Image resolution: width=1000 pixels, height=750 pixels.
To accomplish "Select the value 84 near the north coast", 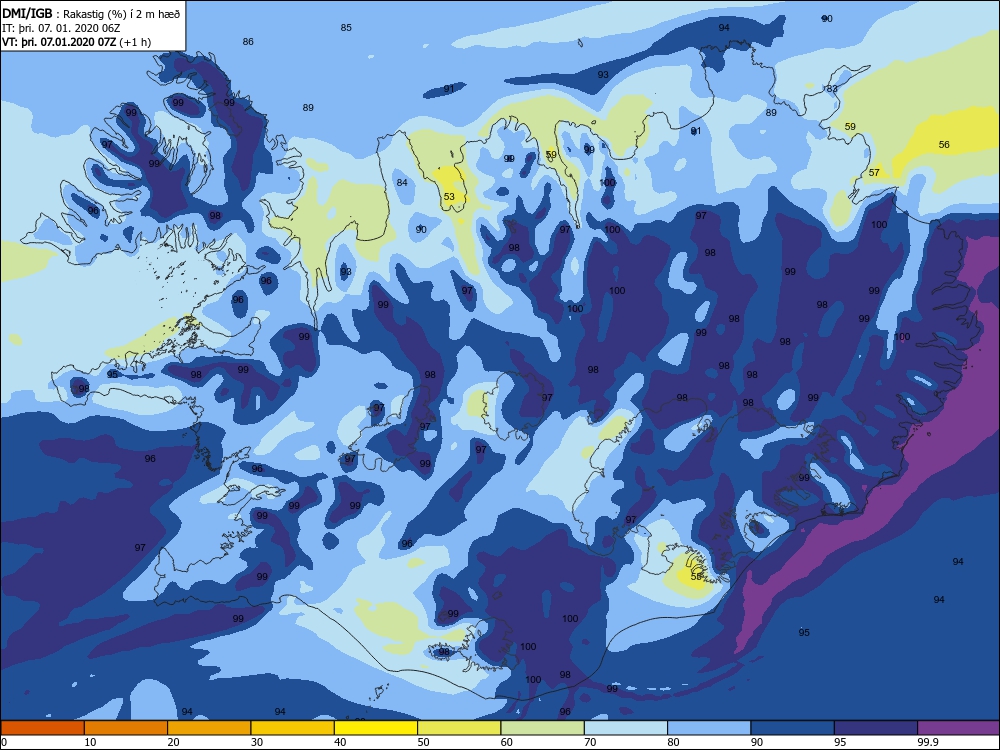I will pos(402,182).
